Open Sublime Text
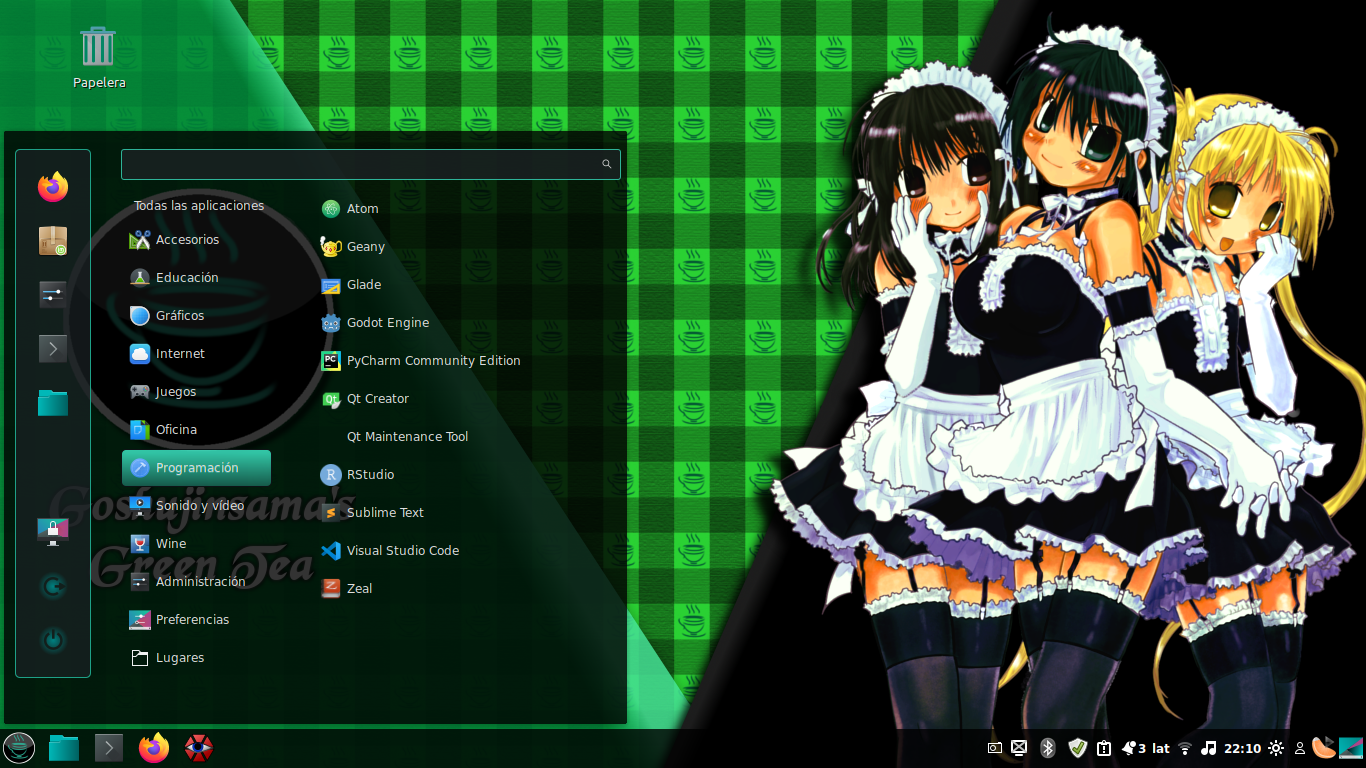Viewport: 1366px width, 768px height. pos(384,513)
